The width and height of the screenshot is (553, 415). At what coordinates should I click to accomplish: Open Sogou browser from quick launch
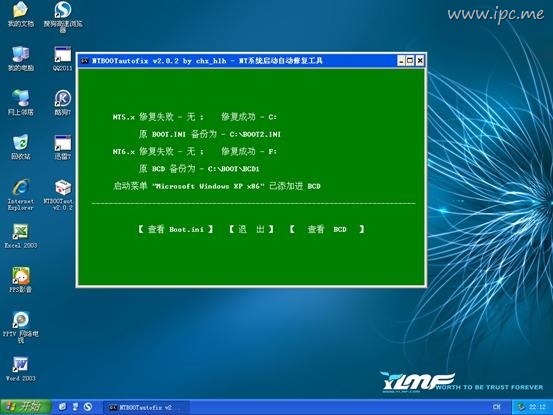click(88, 407)
